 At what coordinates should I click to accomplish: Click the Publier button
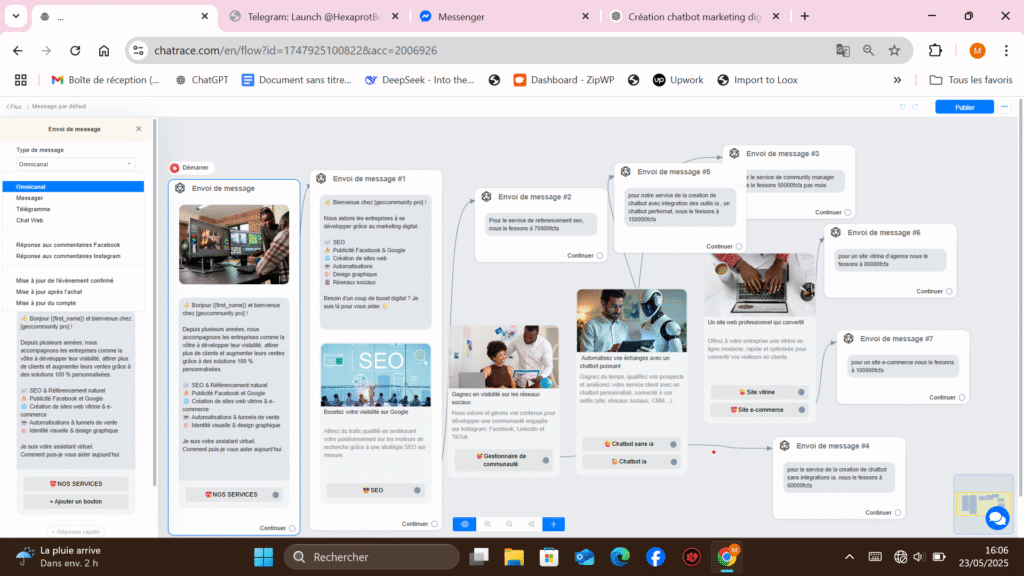click(x=963, y=107)
